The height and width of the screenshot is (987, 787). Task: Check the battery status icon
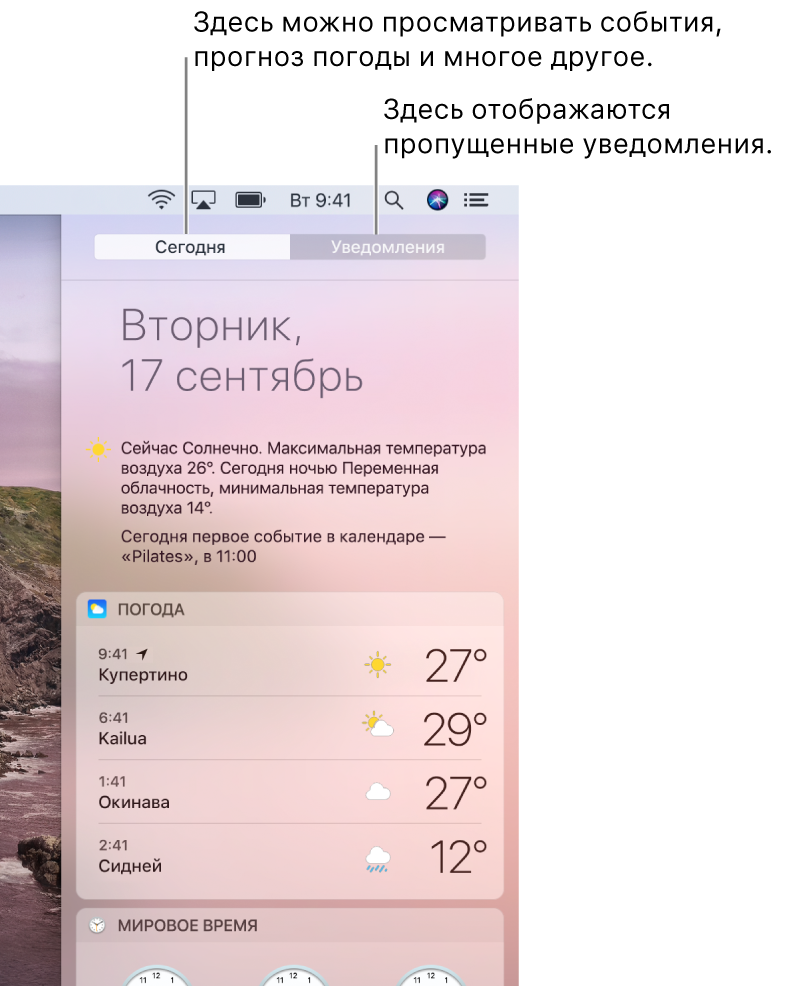pyautogui.click(x=251, y=200)
